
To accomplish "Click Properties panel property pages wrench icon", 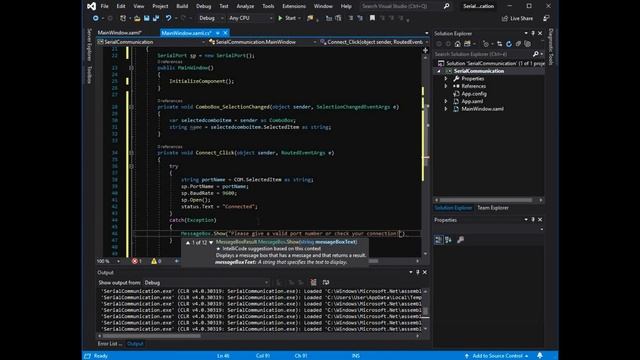I will tap(460, 240).
